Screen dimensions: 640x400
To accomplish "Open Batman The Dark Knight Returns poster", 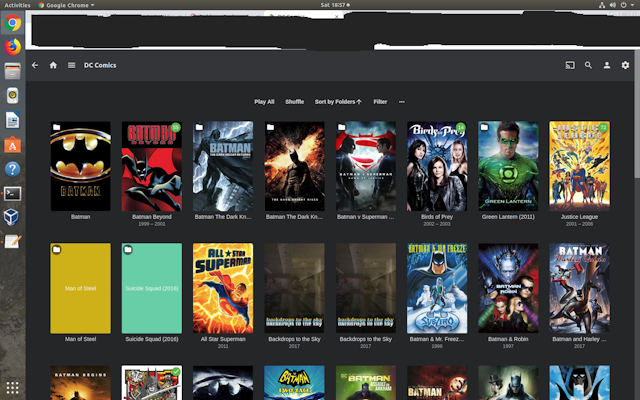I will (x=223, y=166).
